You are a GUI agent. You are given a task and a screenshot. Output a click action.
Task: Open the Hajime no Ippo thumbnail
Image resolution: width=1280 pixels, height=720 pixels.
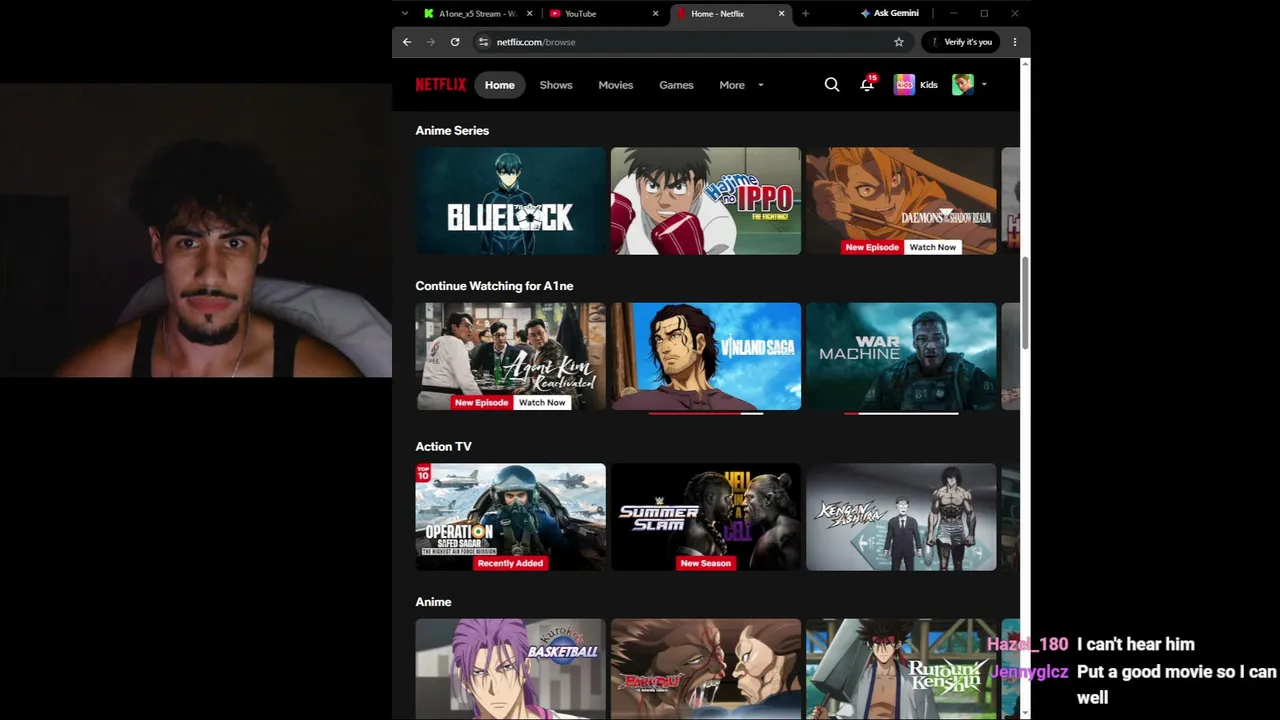(706, 201)
